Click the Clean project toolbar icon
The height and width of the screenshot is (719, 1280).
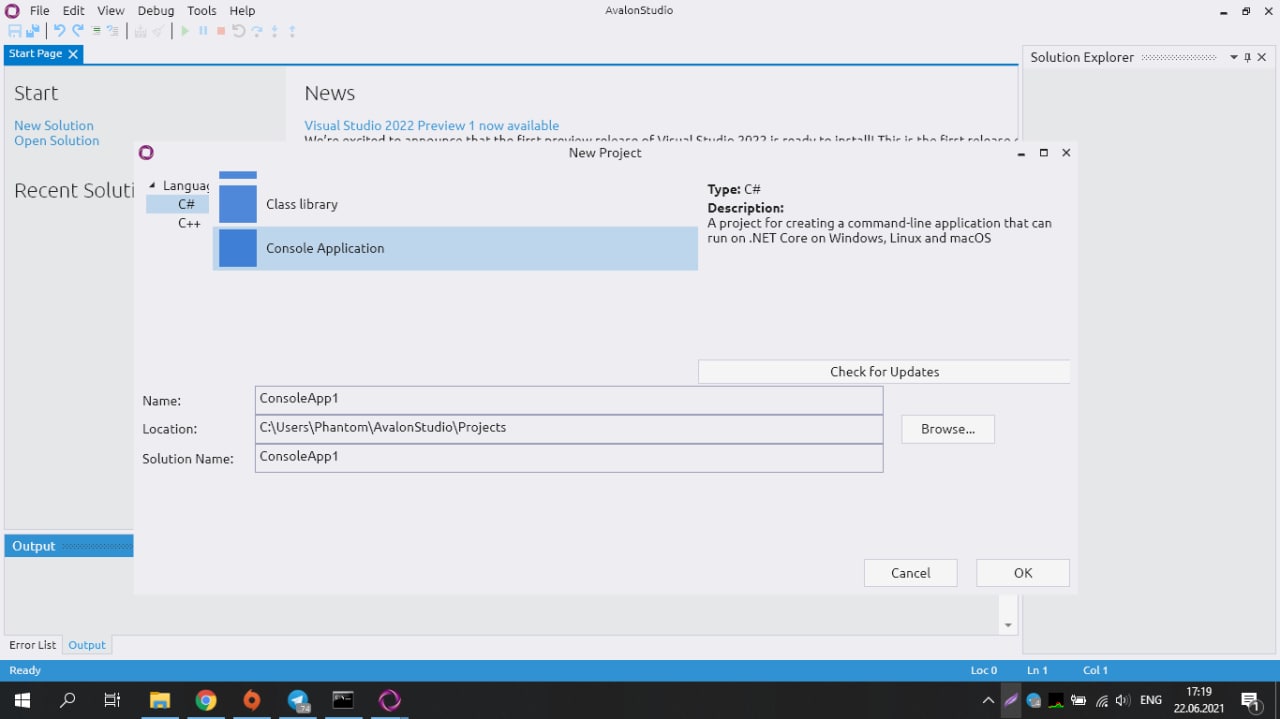[158, 31]
